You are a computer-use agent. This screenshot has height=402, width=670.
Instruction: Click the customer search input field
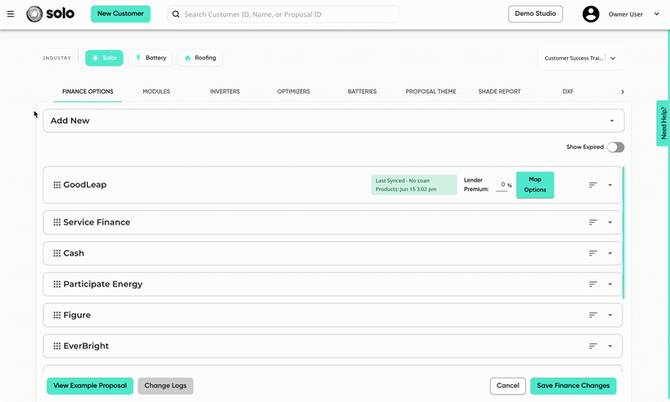[283, 14]
